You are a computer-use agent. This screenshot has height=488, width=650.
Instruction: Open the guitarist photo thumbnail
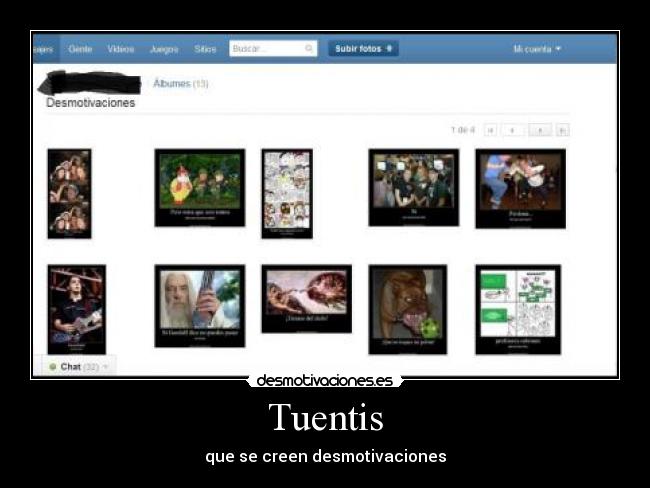point(77,309)
